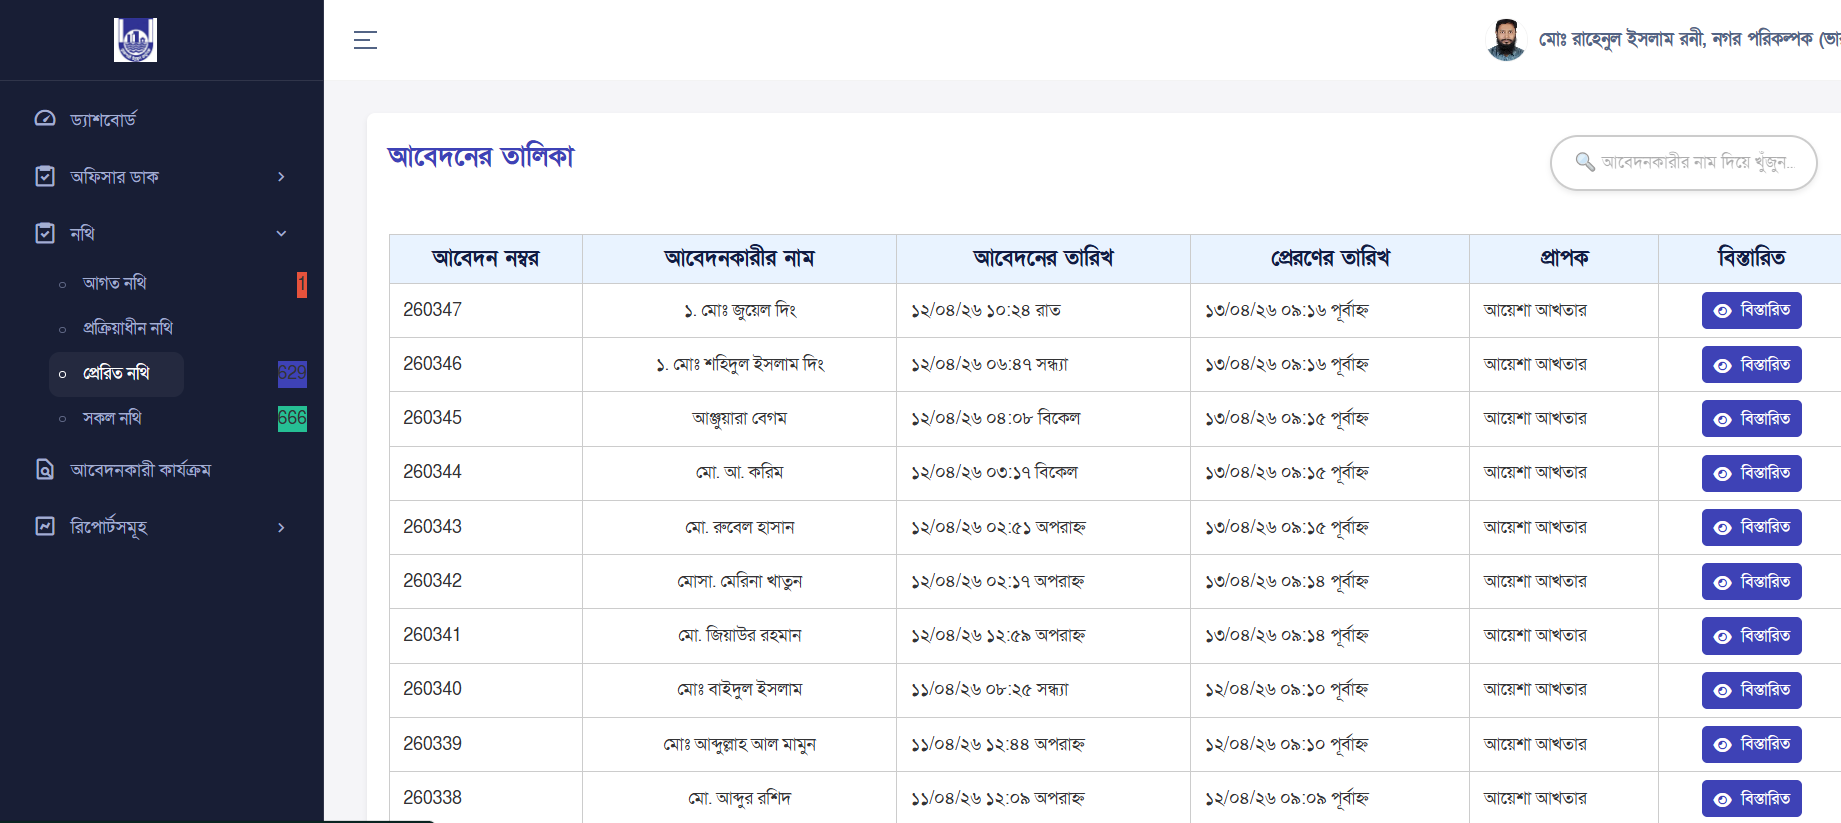Click the organization logo in sidebar

pos(135,40)
